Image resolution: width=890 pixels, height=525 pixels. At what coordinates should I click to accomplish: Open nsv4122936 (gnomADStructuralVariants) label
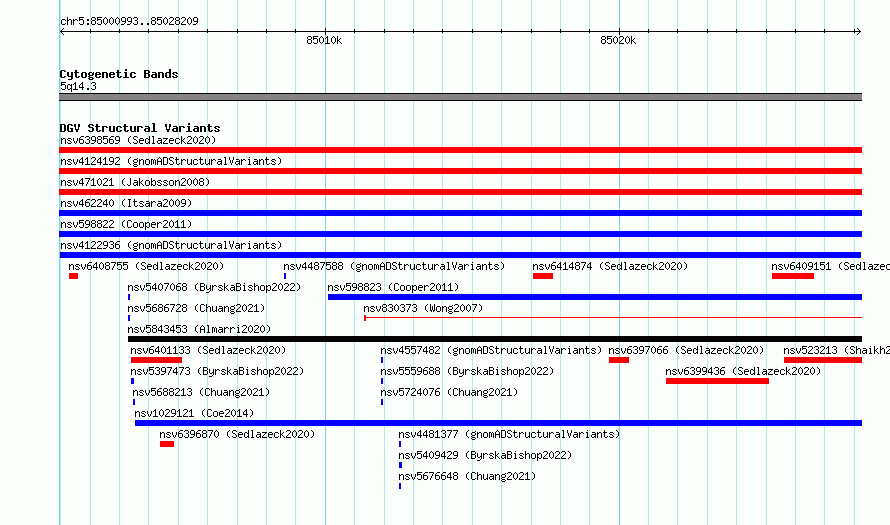coord(171,245)
